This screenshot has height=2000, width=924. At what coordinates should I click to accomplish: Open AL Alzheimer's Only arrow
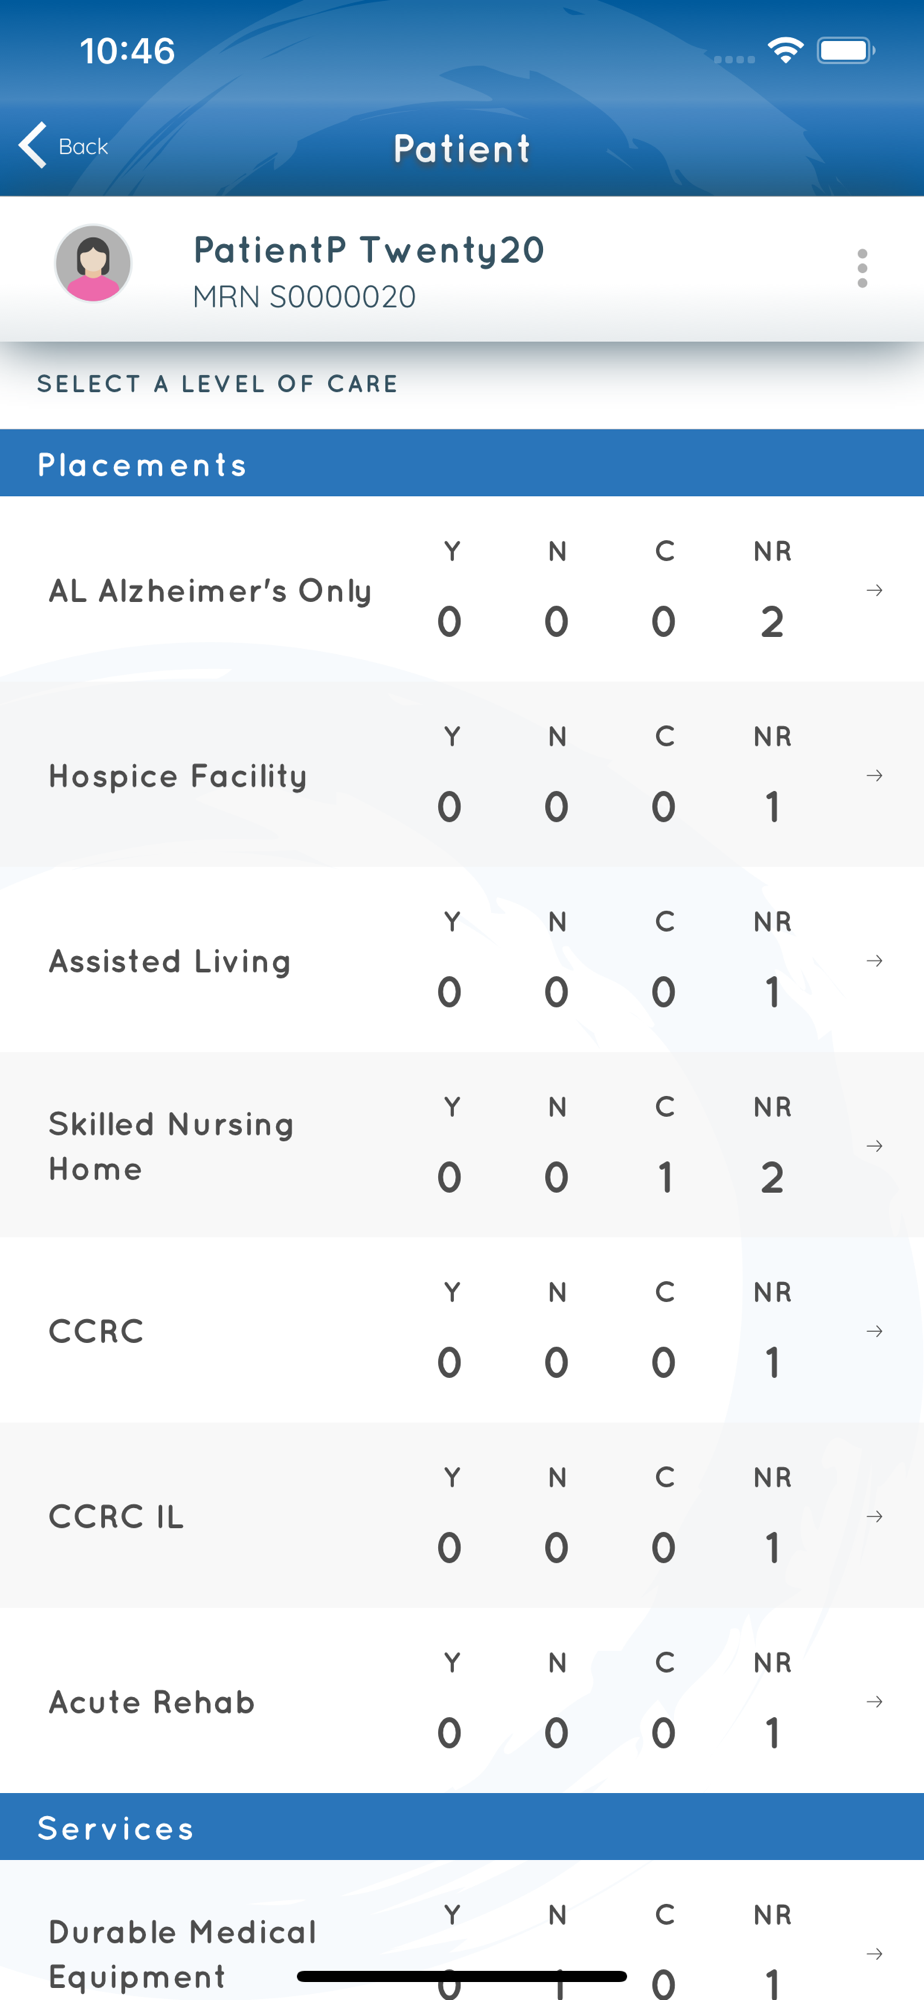[874, 591]
